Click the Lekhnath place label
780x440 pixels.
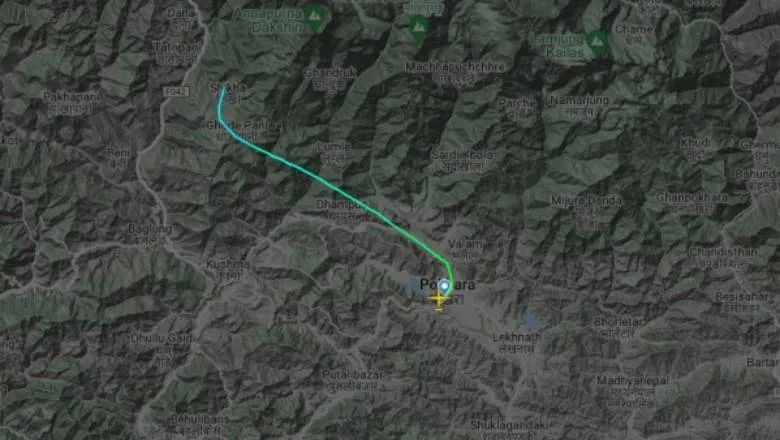click(x=517, y=337)
